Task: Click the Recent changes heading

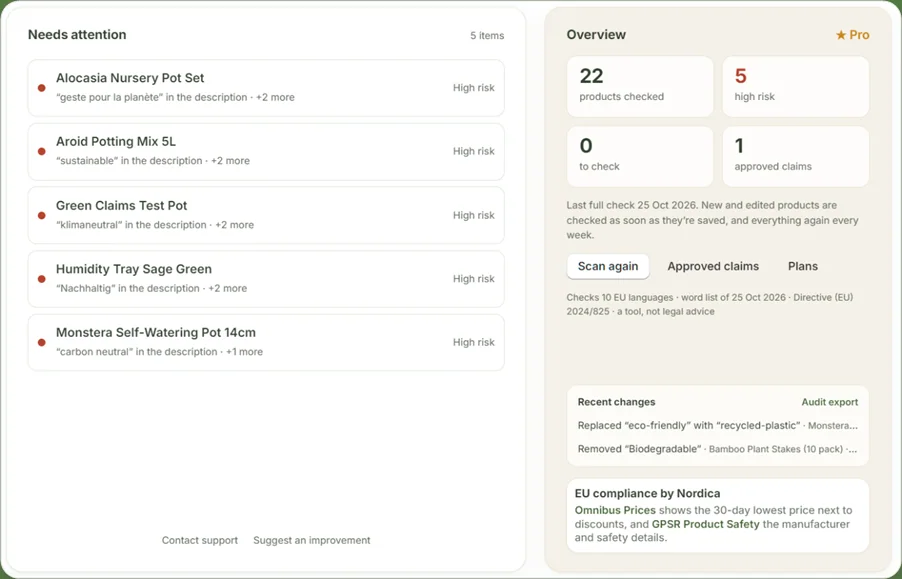Action: [x=616, y=402]
